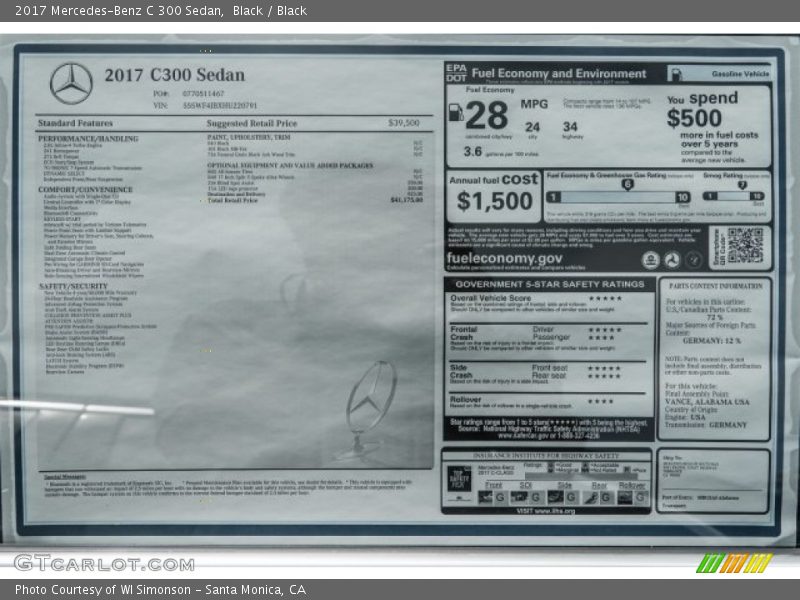The image size is (800, 600).
Task: Open the fueleconomy.gov link
Action: [504, 258]
